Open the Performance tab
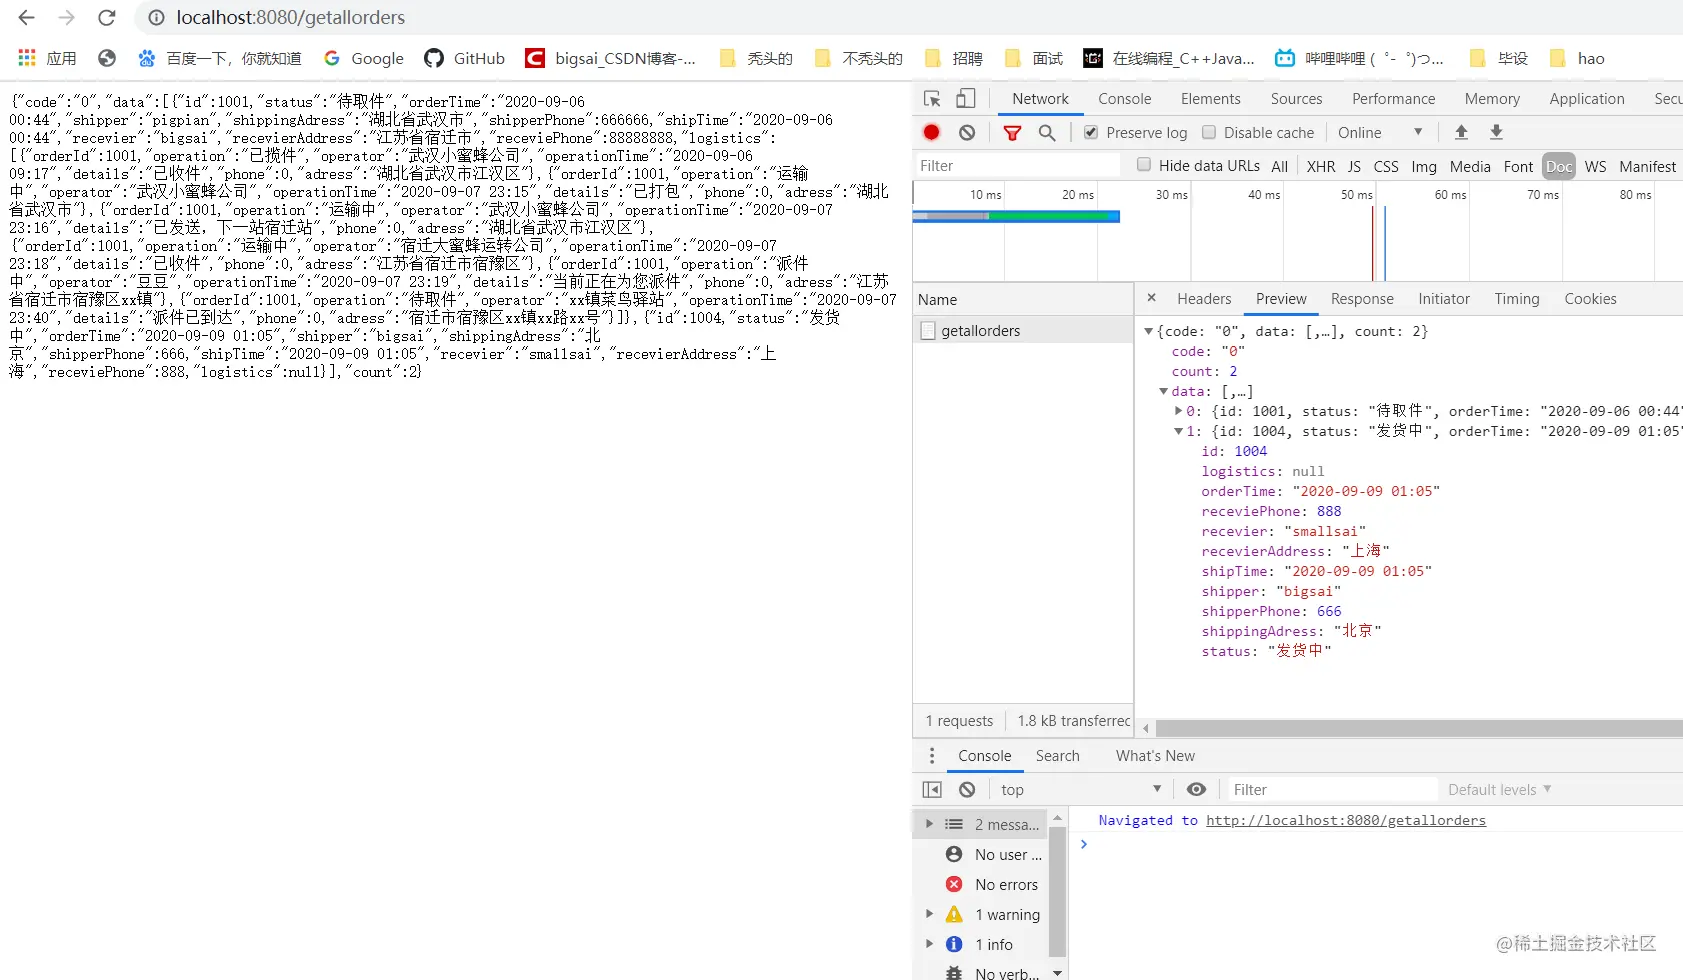 1393,98
